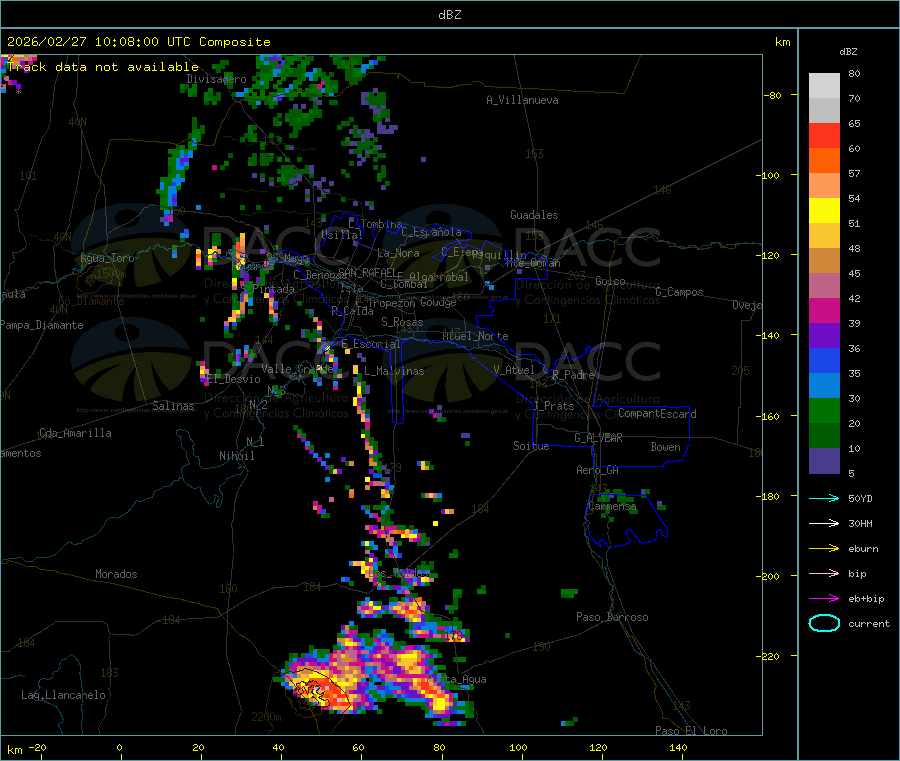Select the 'El_Desvio' map label

(x=234, y=379)
